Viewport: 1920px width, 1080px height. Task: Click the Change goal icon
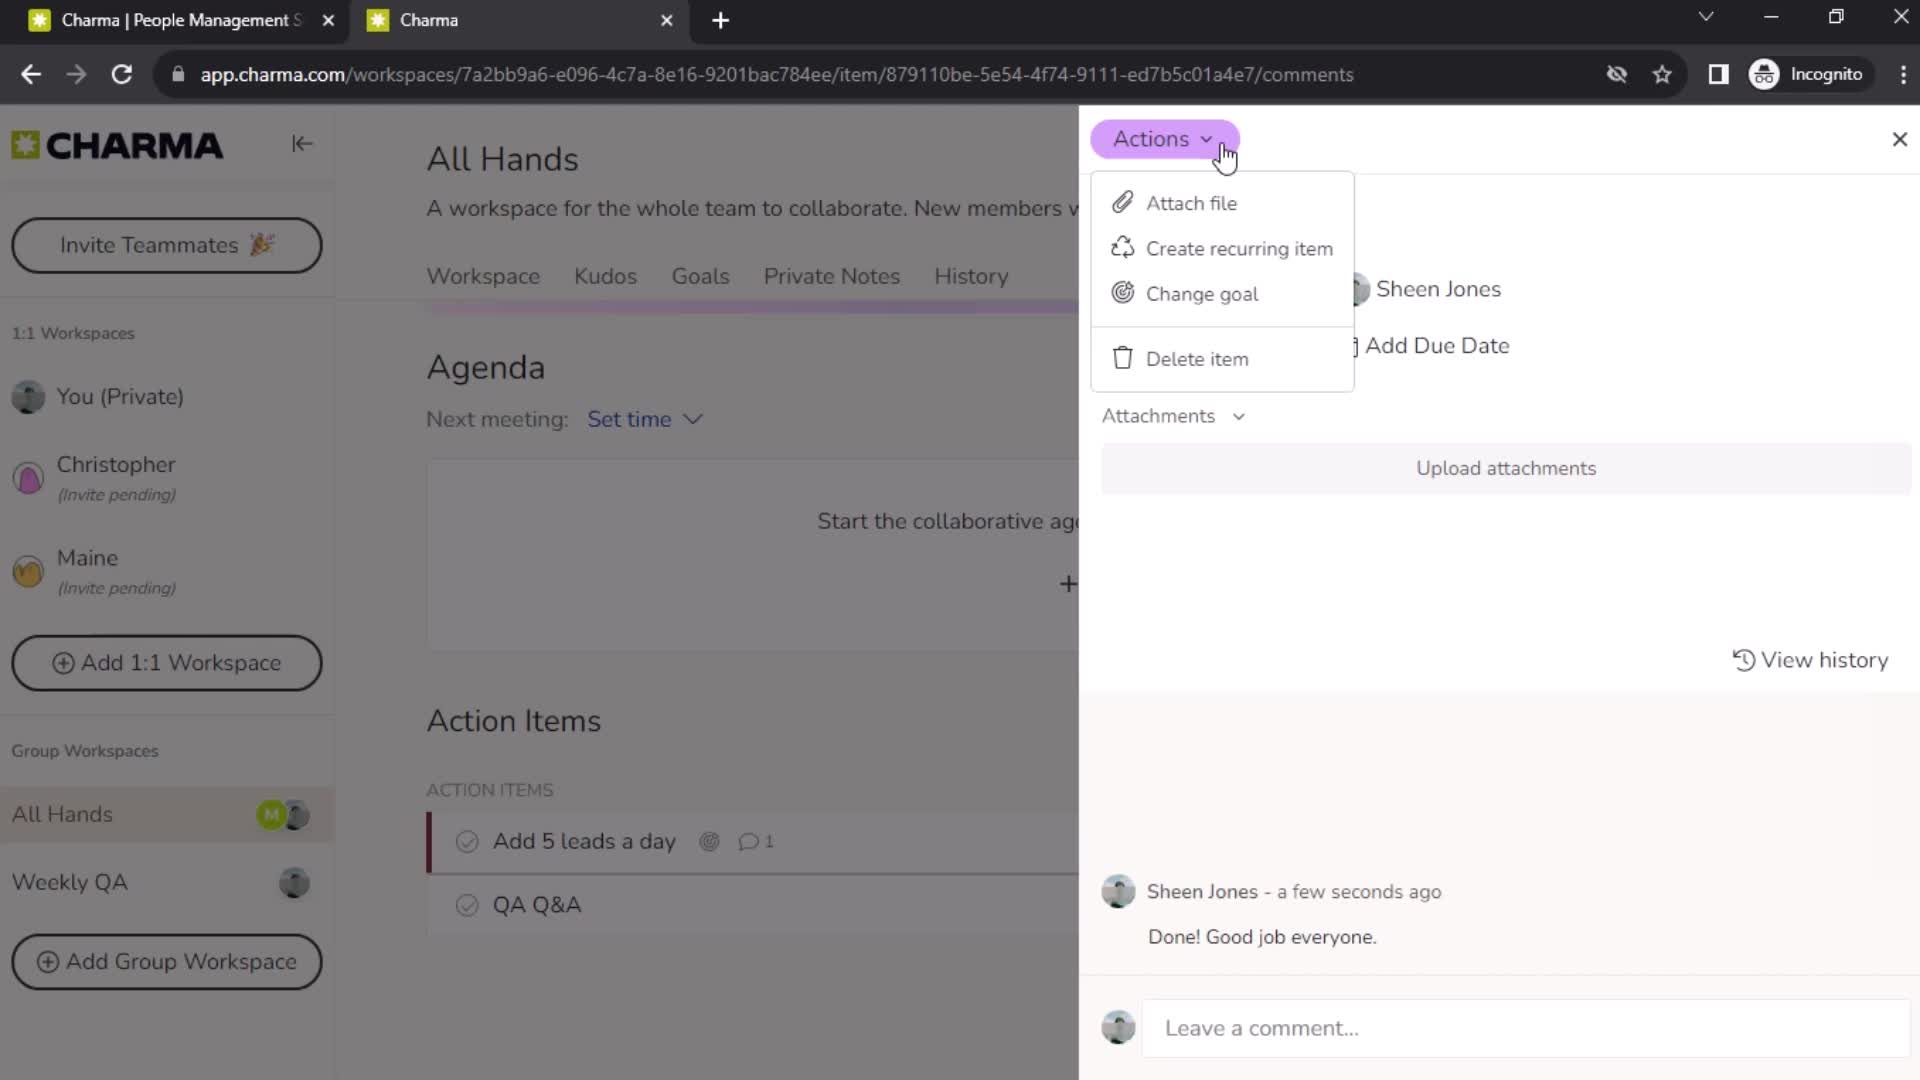coord(1122,293)
